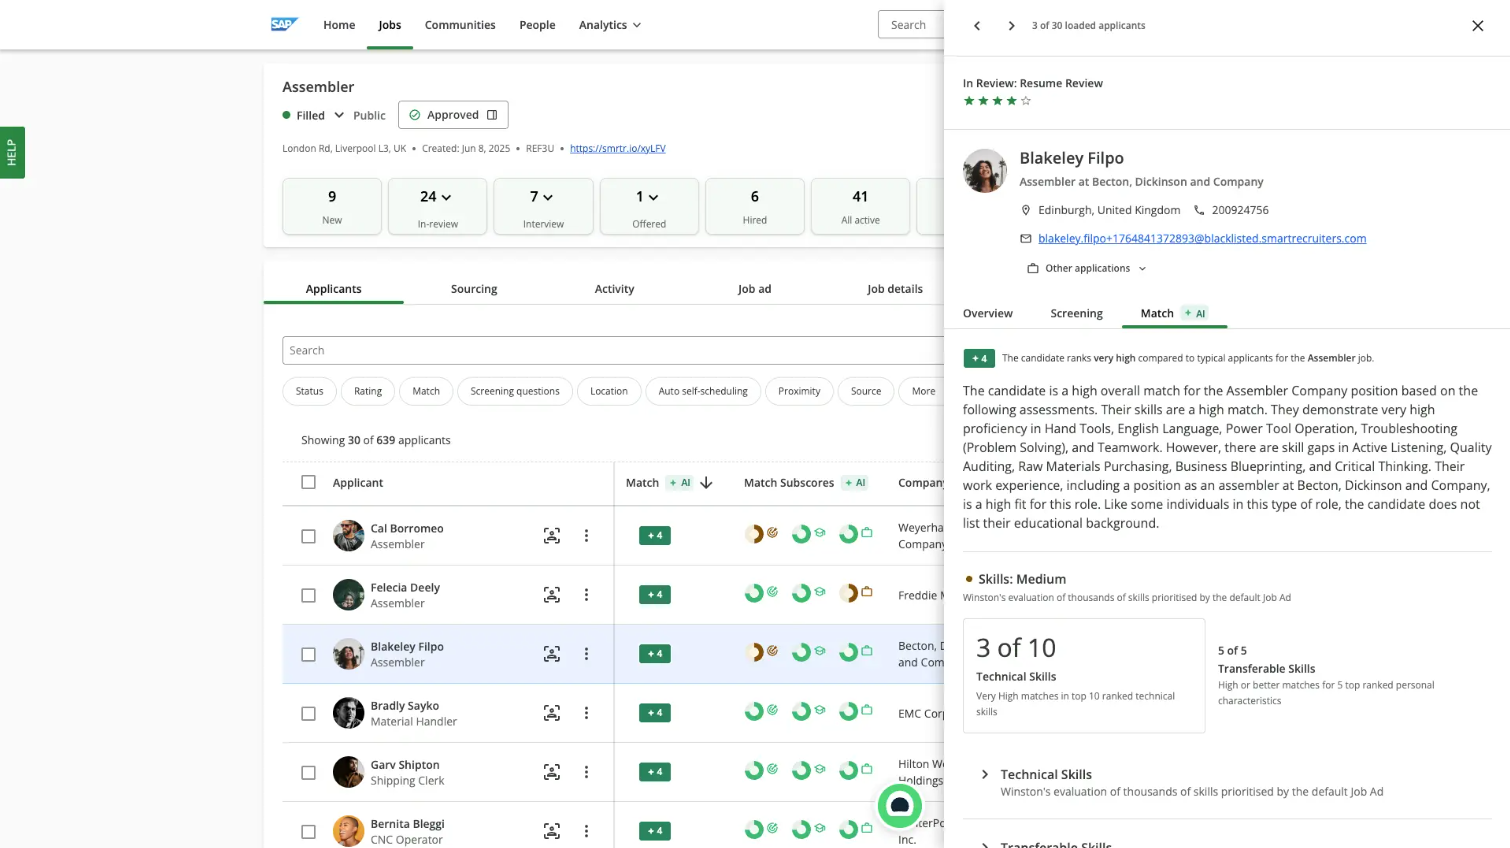Set the rating to the fifth star
The width and height of the screenshot is (1510, 848).
click(x=1026, y=101)
